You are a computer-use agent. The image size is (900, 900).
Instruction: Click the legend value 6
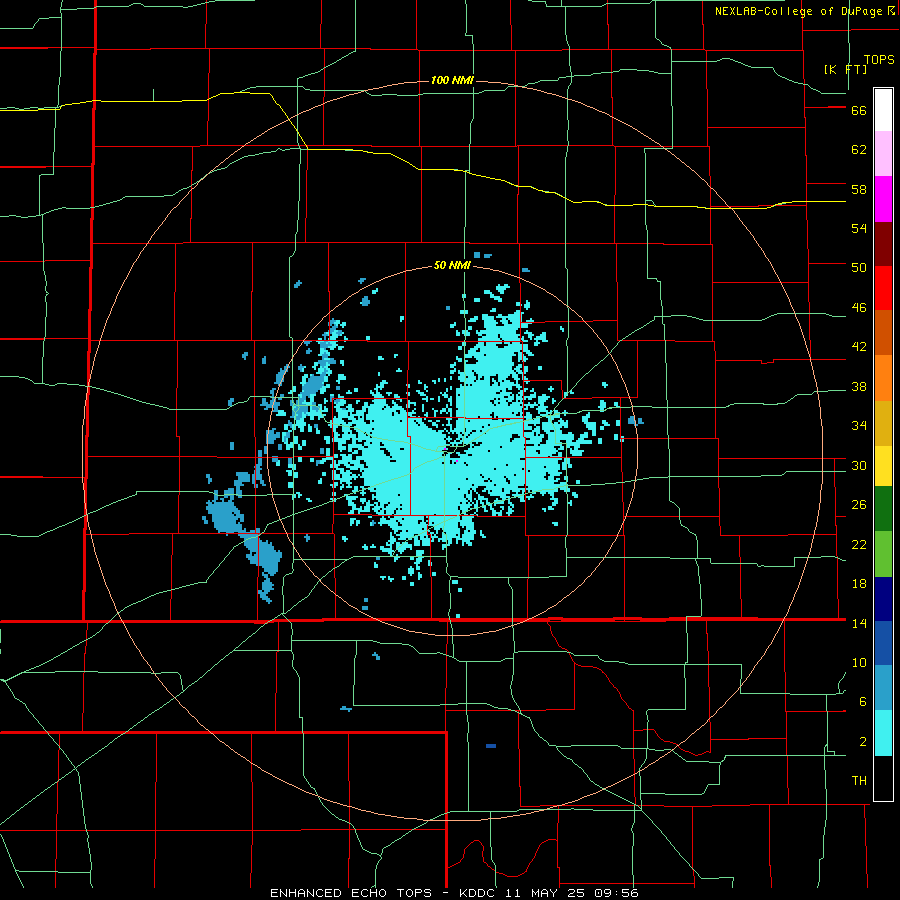pos(863,701)
